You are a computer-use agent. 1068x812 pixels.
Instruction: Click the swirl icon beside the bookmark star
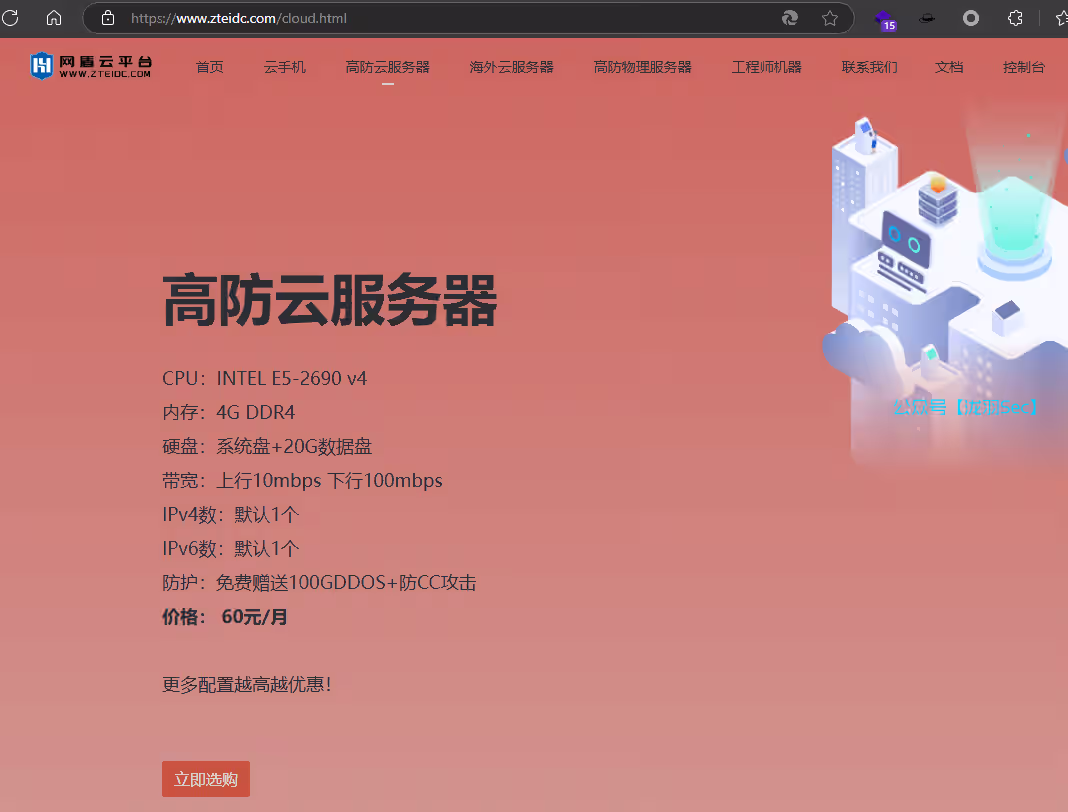coord(789,18)
